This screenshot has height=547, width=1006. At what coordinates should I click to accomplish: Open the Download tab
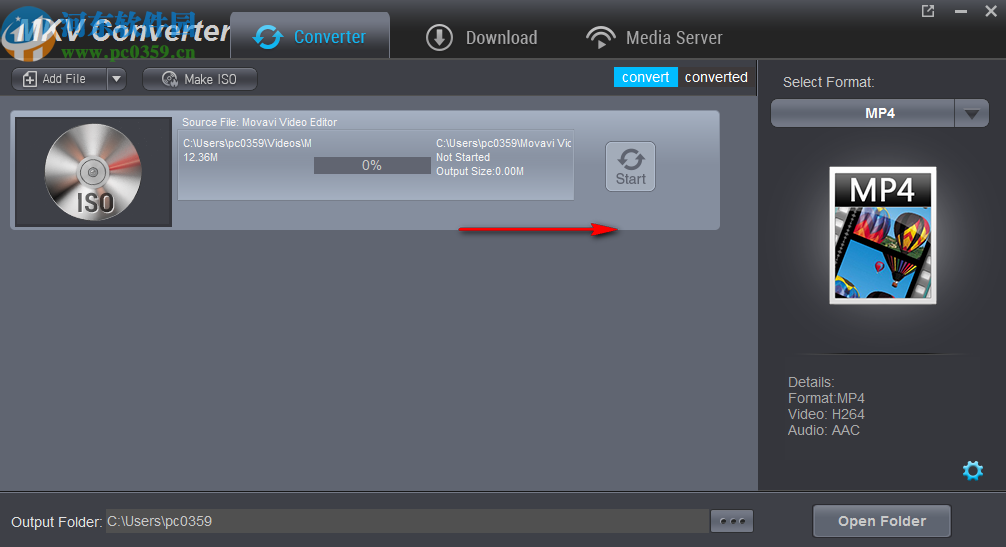482,37
